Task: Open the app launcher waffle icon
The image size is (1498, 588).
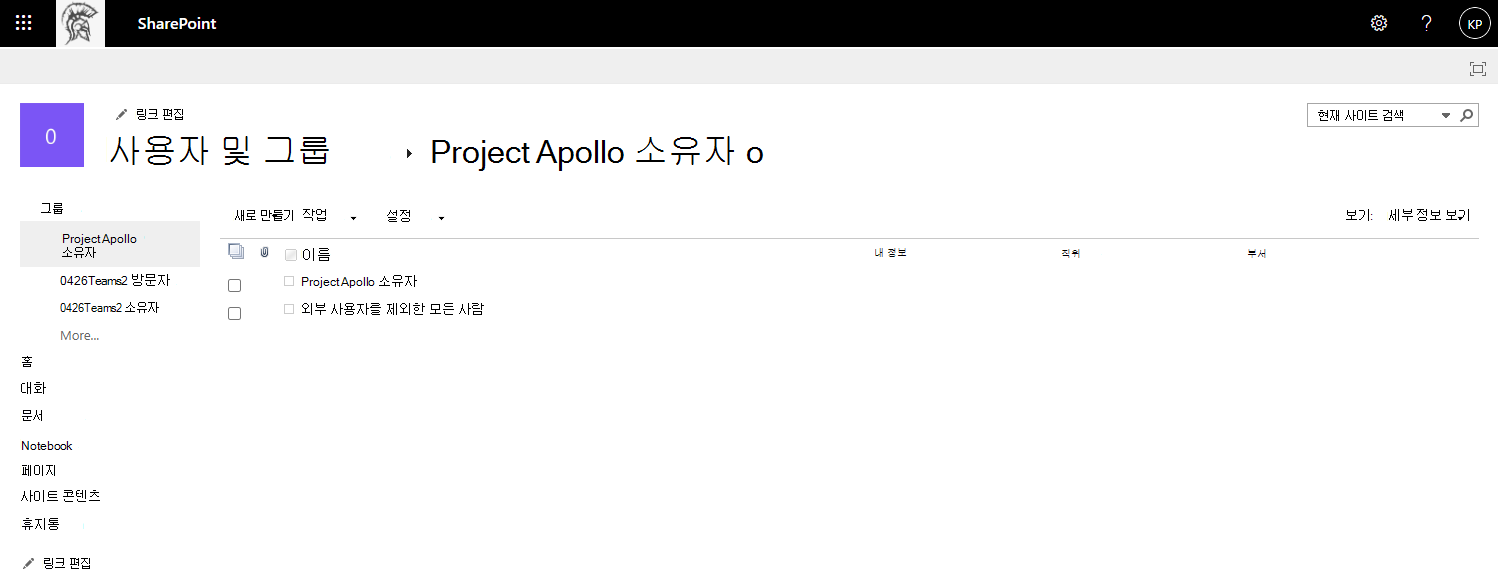Action: pos(24,23)
